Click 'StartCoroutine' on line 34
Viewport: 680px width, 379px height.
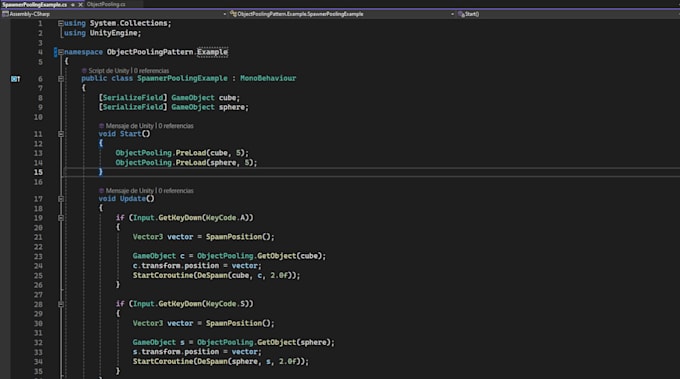[x=163, y=362]
